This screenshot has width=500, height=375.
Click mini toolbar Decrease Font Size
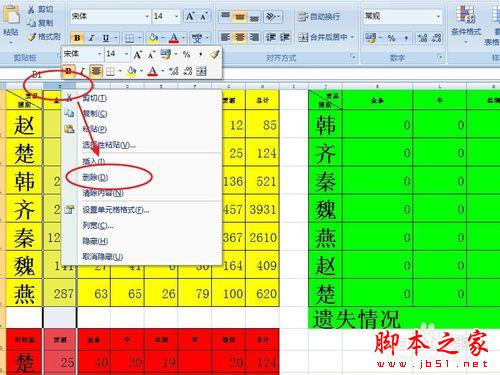151,54
